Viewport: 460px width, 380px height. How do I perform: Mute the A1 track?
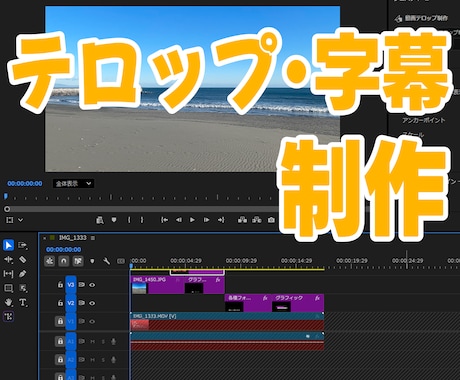[x=93, y=342]
